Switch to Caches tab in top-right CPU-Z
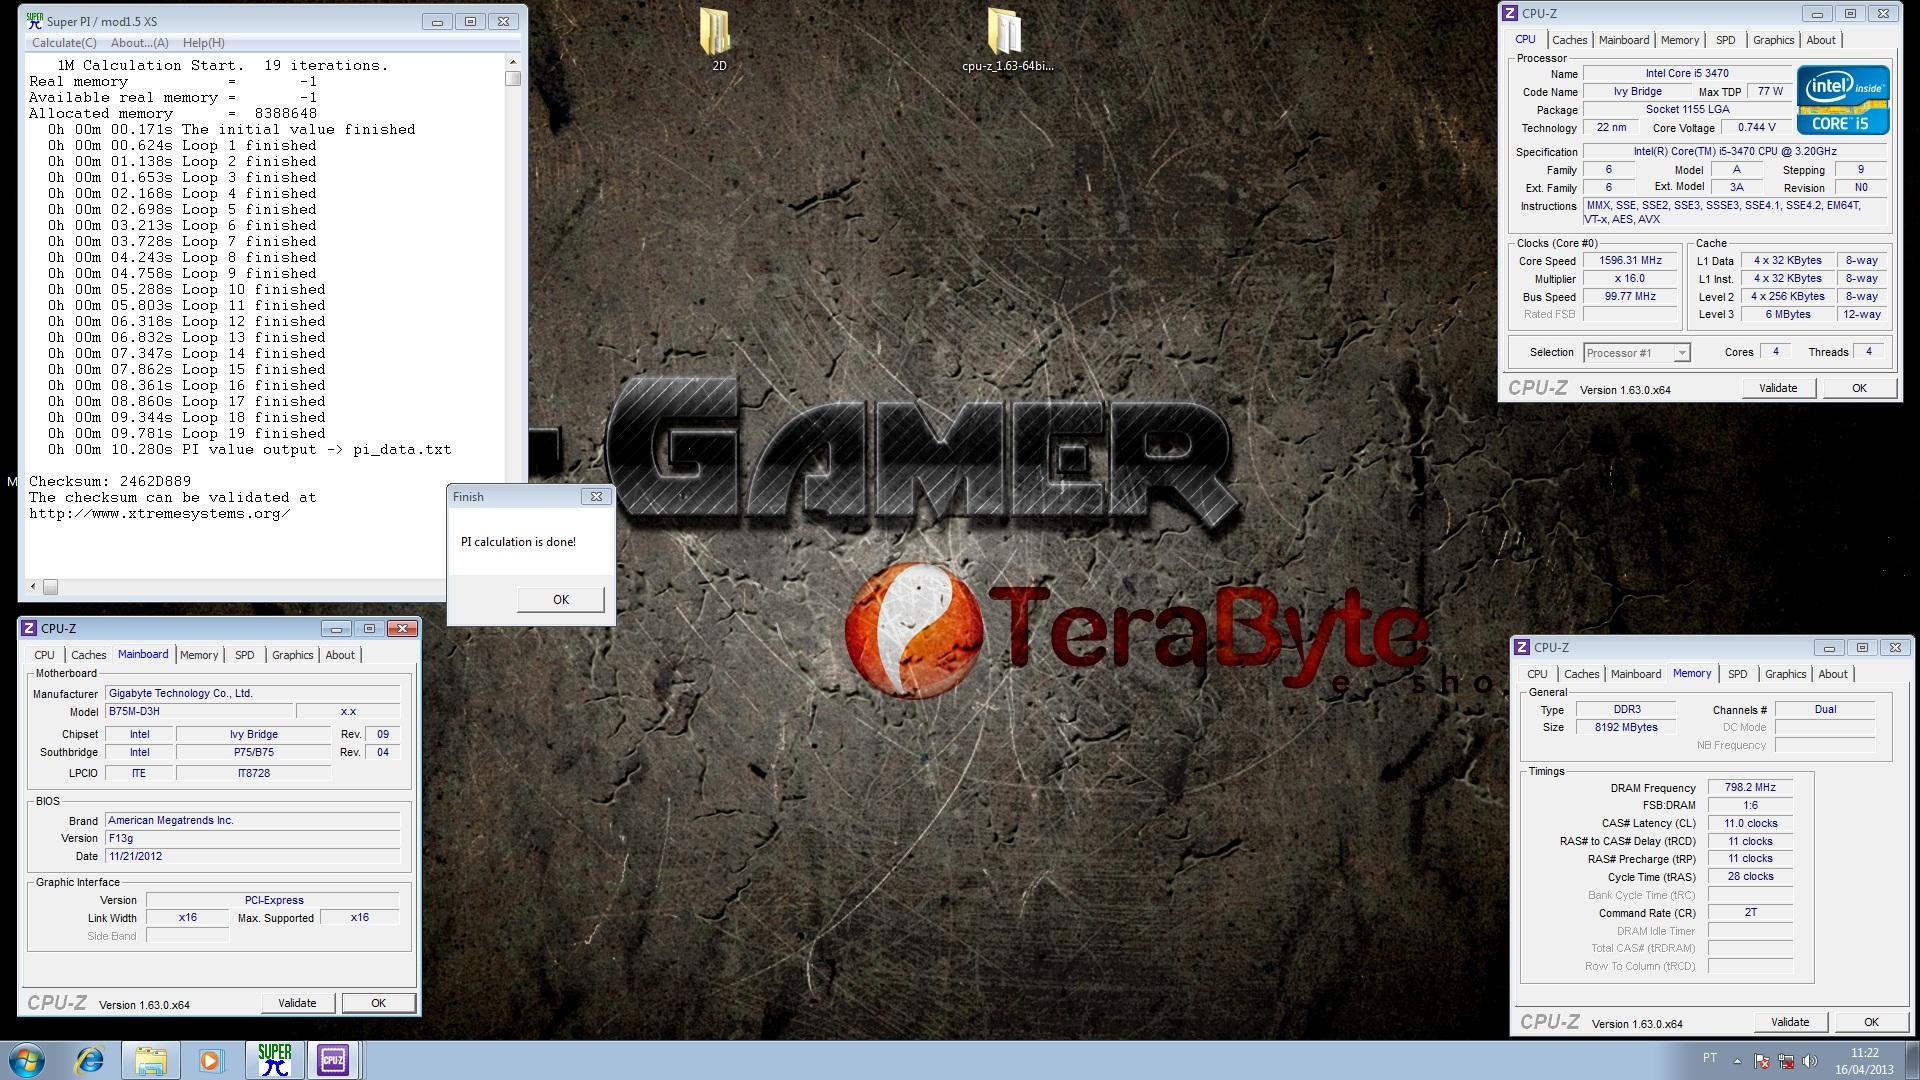 [1569, 40]
